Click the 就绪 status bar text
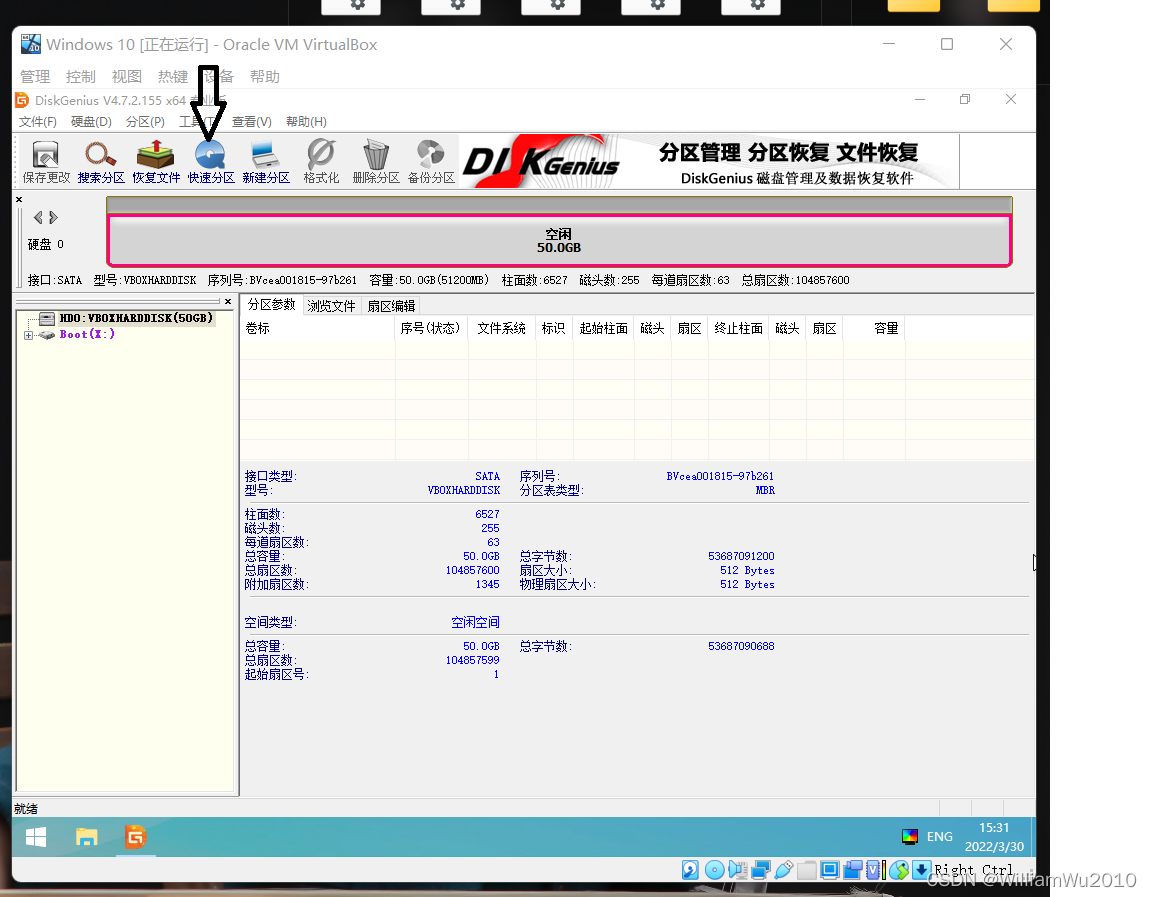This screenshot has height=897, width=1152. click(x=26, y=809)
